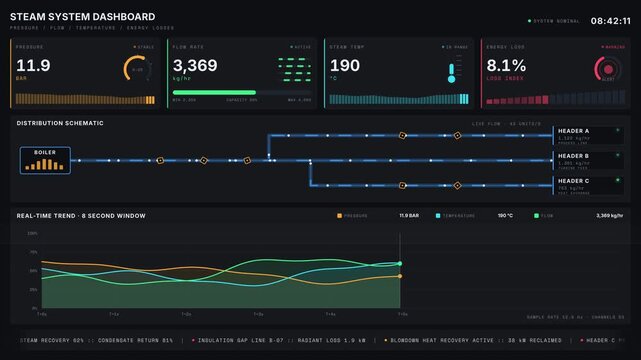Click the orange pressure endpoint on trend
The image size is (641, 360).
click(x=400, y=276)
